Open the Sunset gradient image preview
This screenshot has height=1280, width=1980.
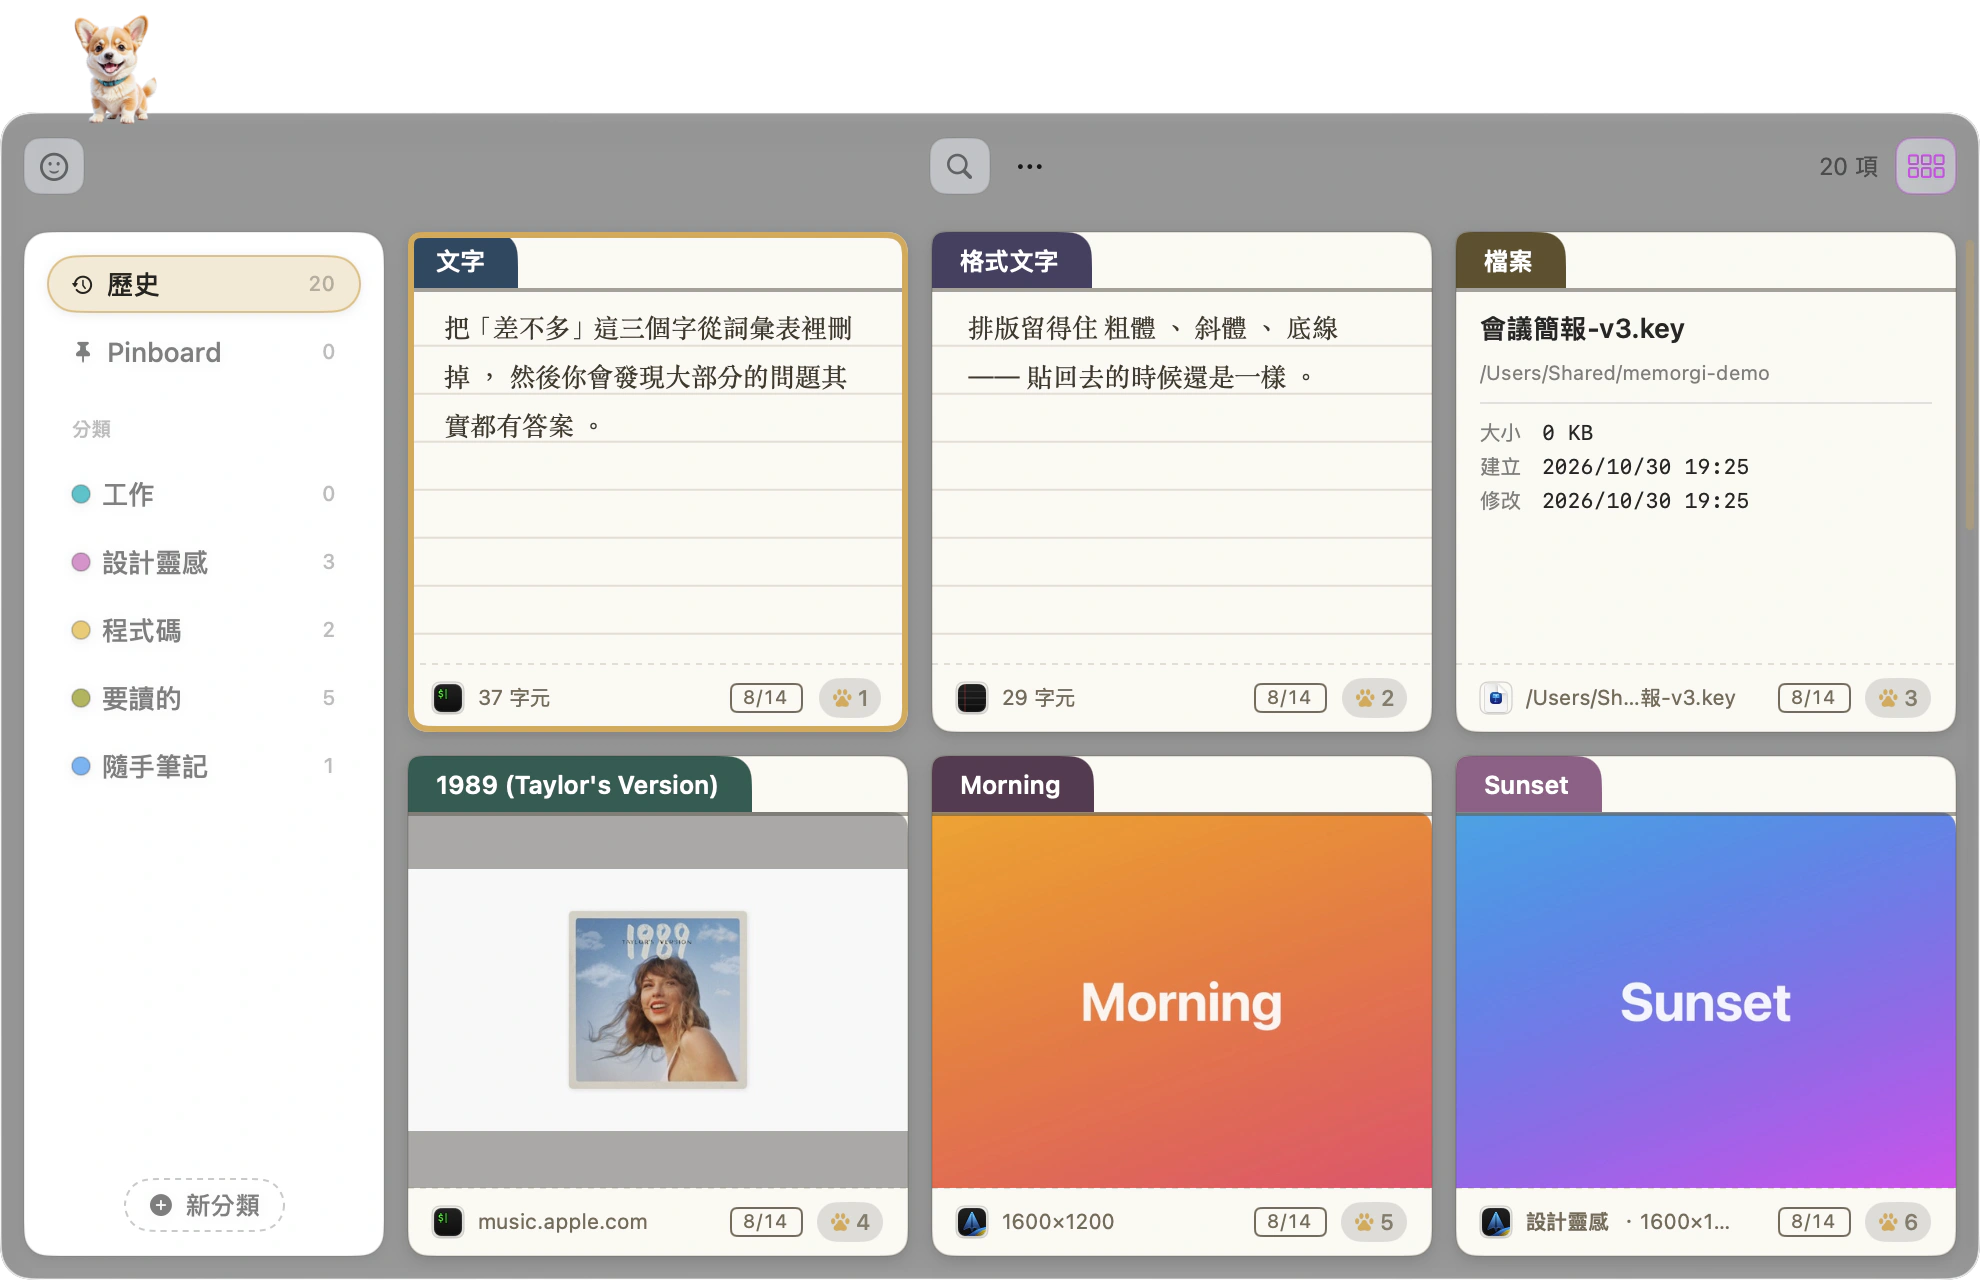(x=1706, y=1001)
